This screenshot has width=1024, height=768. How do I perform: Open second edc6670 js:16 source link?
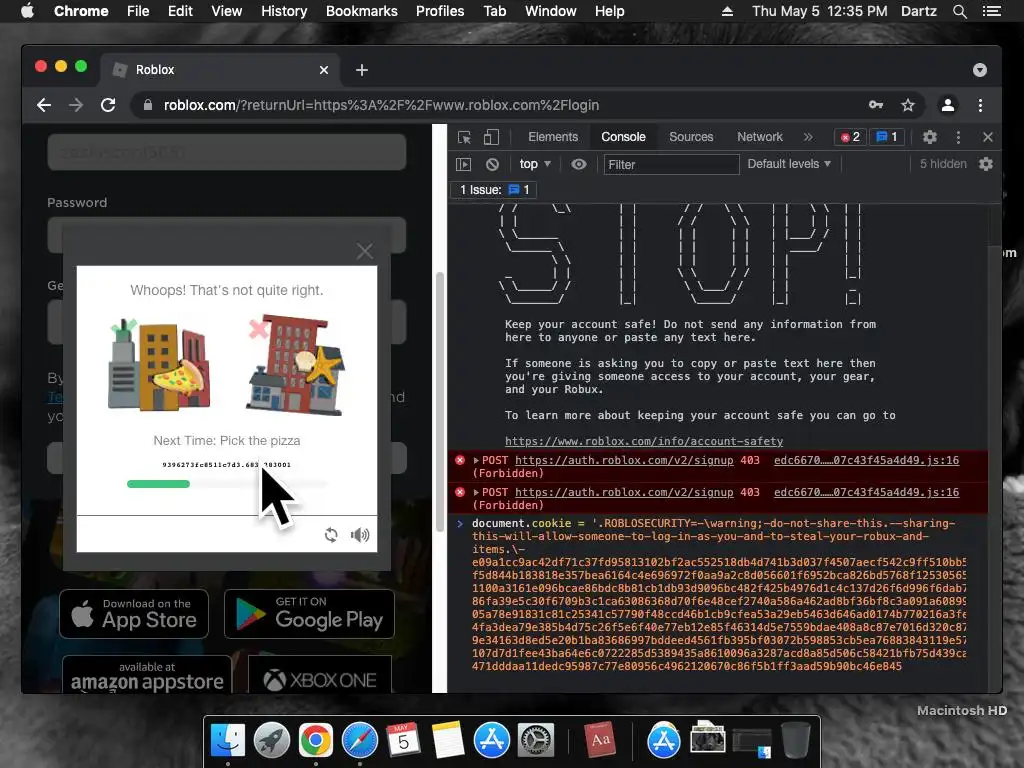(x=866, y=492)
